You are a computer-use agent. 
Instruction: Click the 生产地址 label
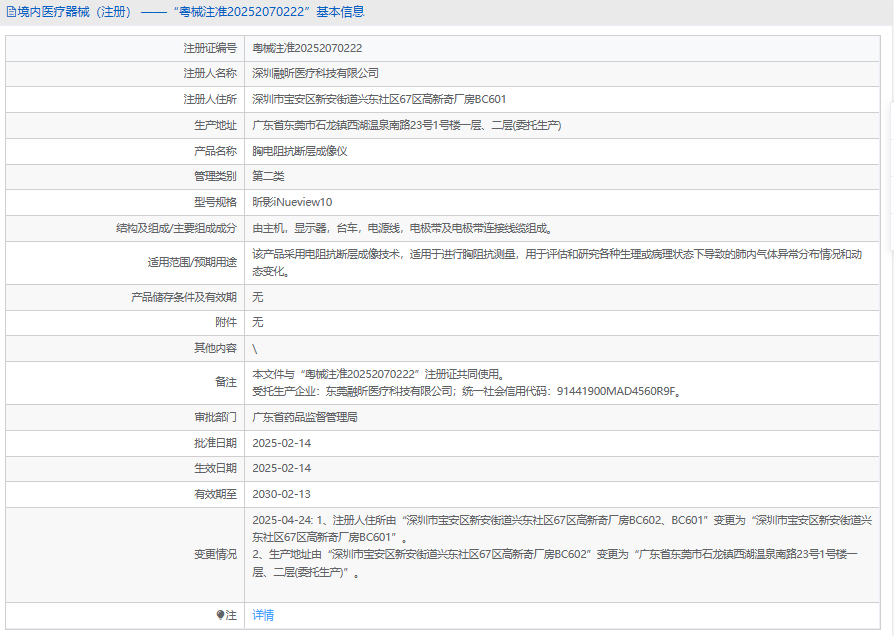click(215, 125)
